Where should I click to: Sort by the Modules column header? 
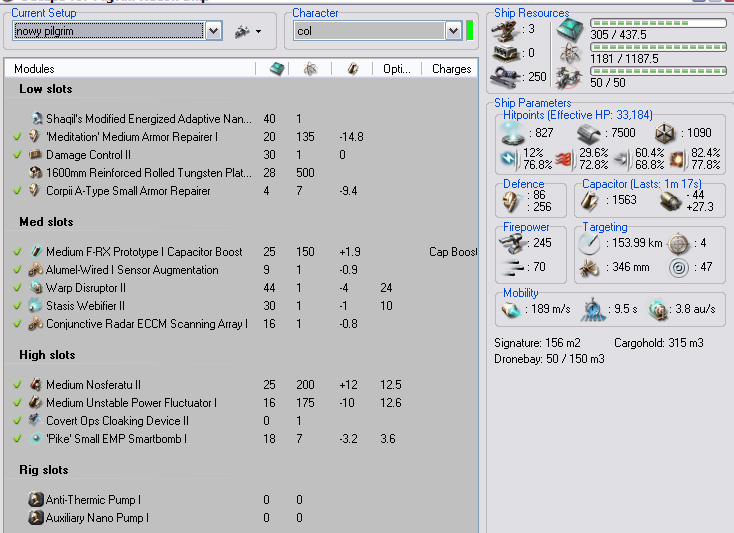130,69
